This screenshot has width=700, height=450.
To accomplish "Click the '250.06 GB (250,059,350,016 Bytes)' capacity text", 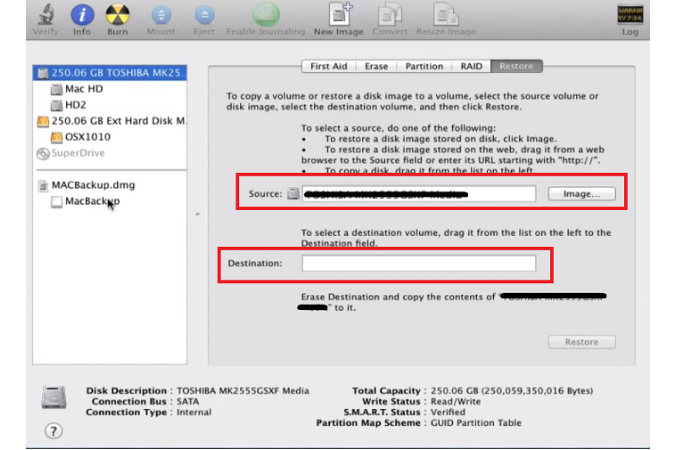I will tap(512, 391).
